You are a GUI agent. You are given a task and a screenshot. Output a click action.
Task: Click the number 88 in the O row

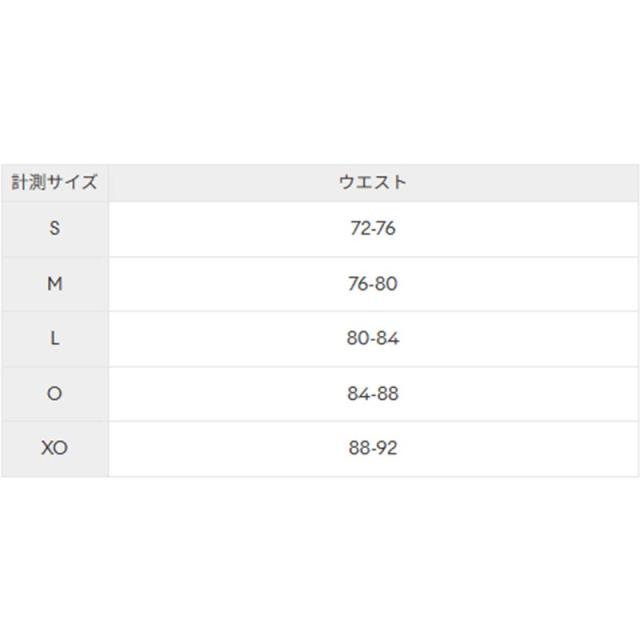coord(387,393)
